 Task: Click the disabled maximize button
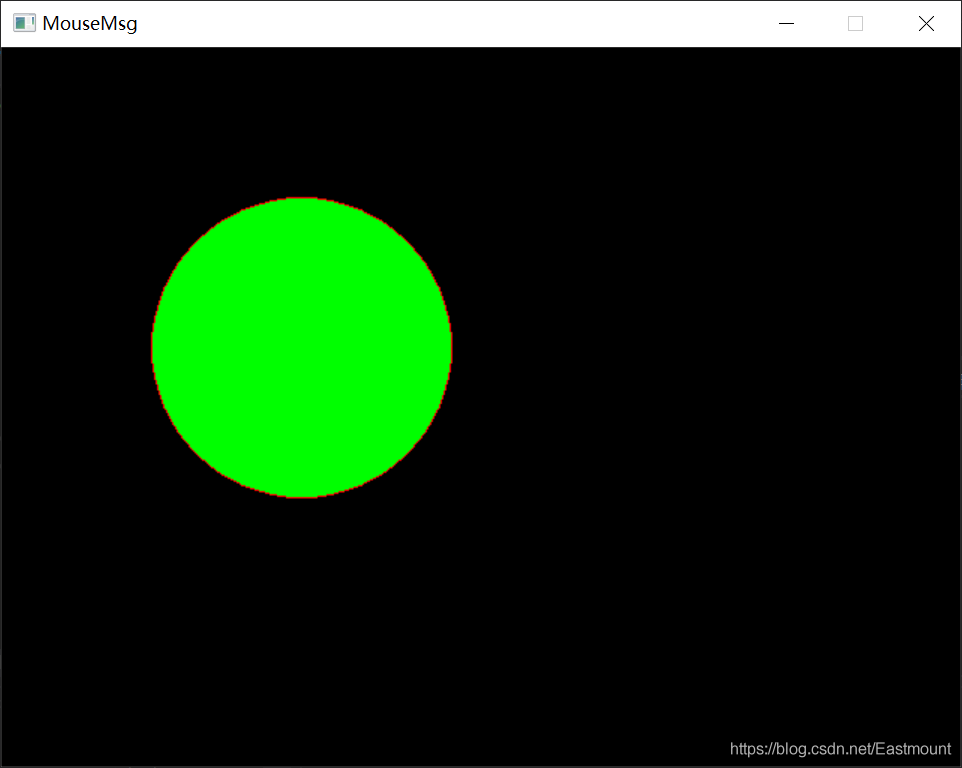[x=855, y=24]
